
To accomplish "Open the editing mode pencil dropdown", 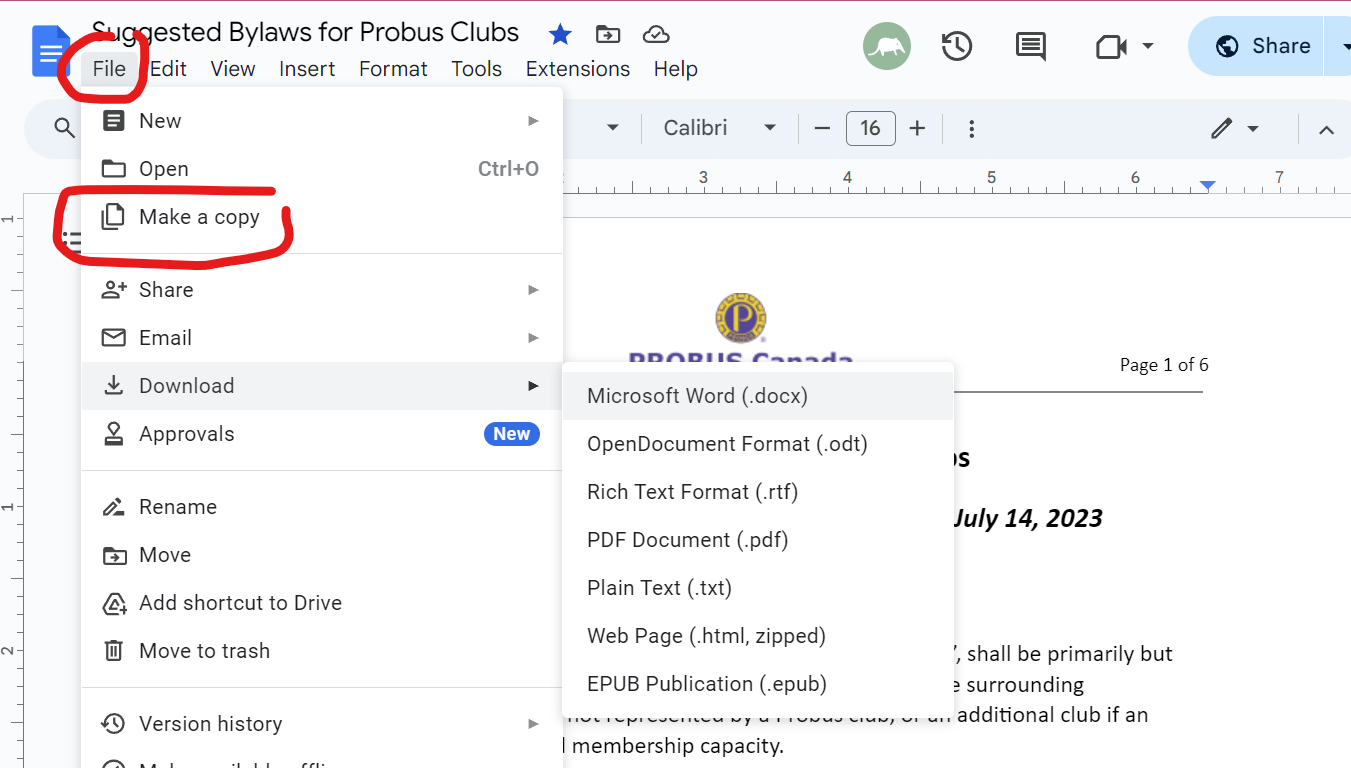I will (1235, 128).
